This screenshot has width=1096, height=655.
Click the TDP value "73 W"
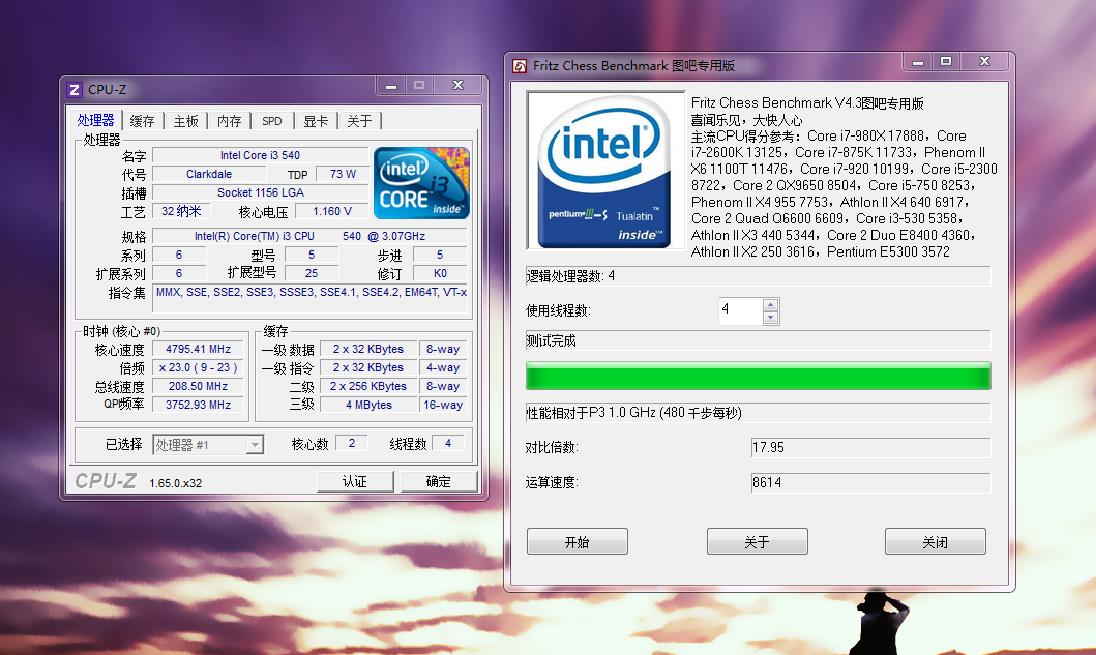click(x=342, y=174)
